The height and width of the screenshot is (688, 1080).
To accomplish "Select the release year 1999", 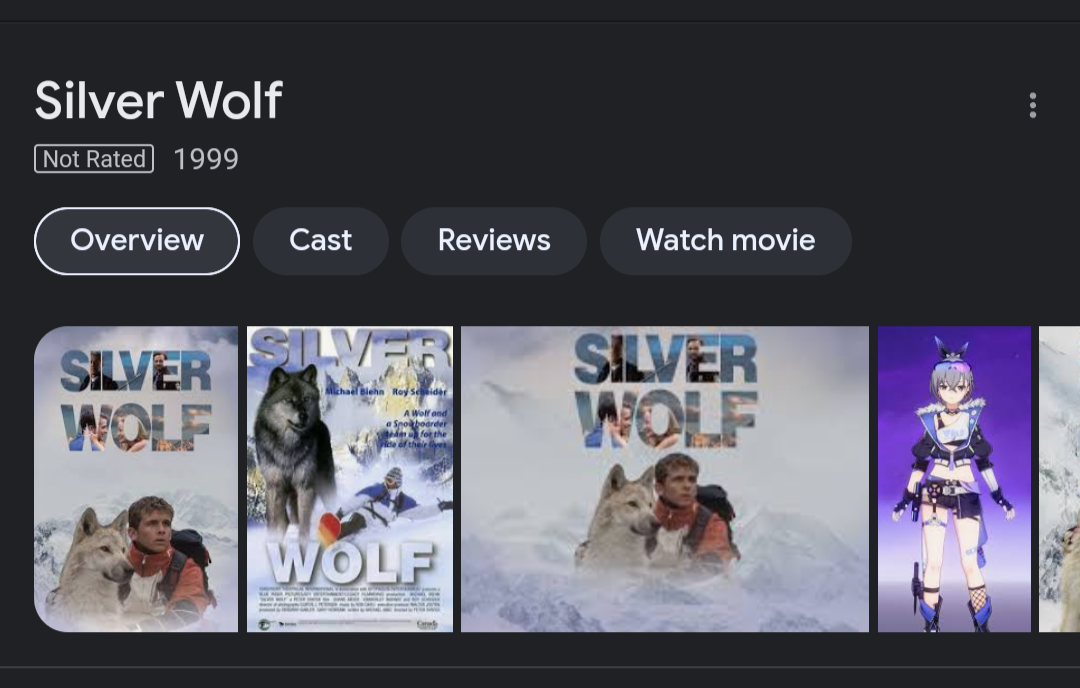I will [x=206, y=158].
